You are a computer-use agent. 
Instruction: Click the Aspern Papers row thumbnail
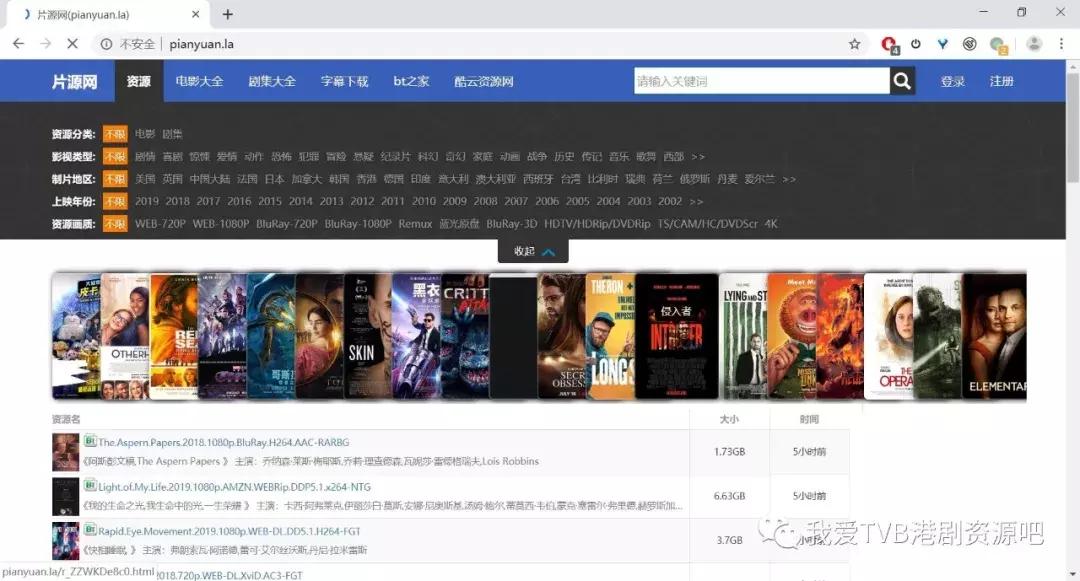tap(65, 452)
